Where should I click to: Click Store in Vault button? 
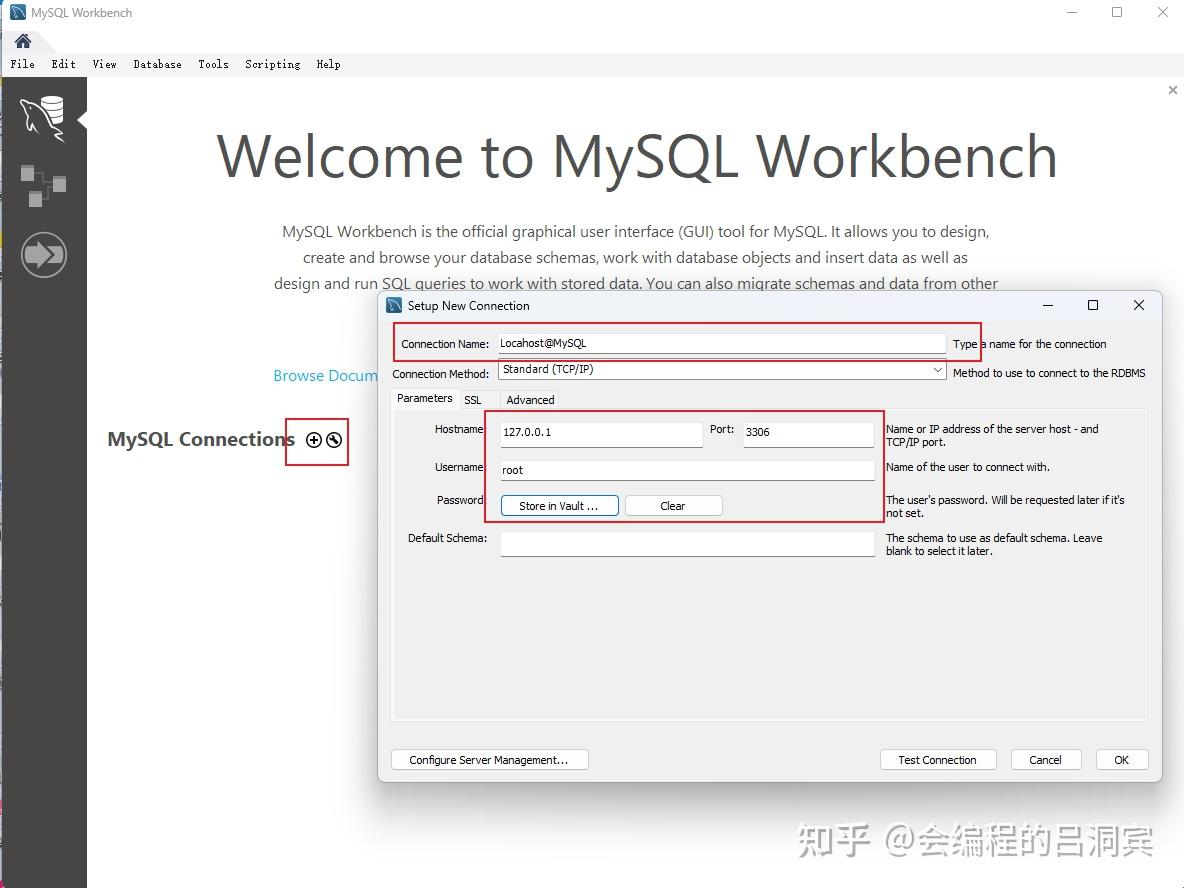click(x=560, y=506)
